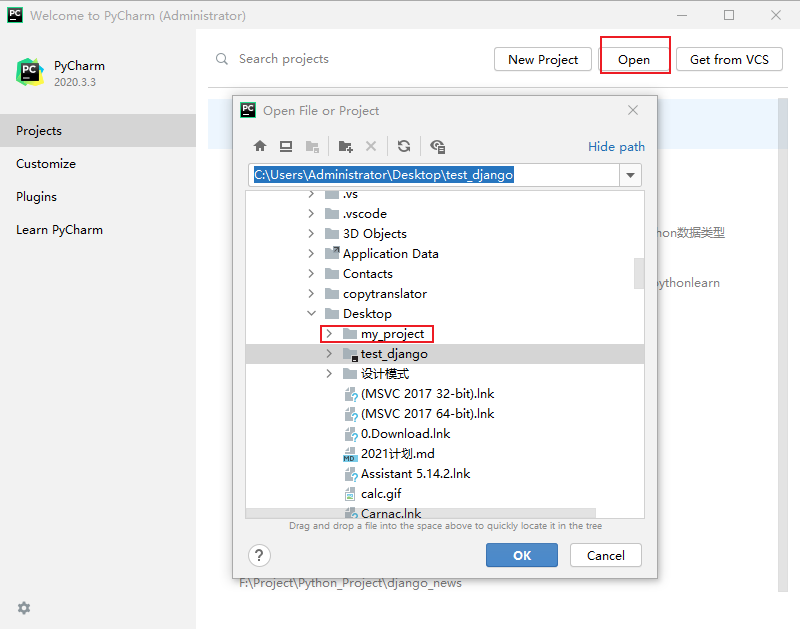Click the search magnifier icon
The width and height of the screenshot is (800, 629).
pyautogui.click(x=222, y=59)
